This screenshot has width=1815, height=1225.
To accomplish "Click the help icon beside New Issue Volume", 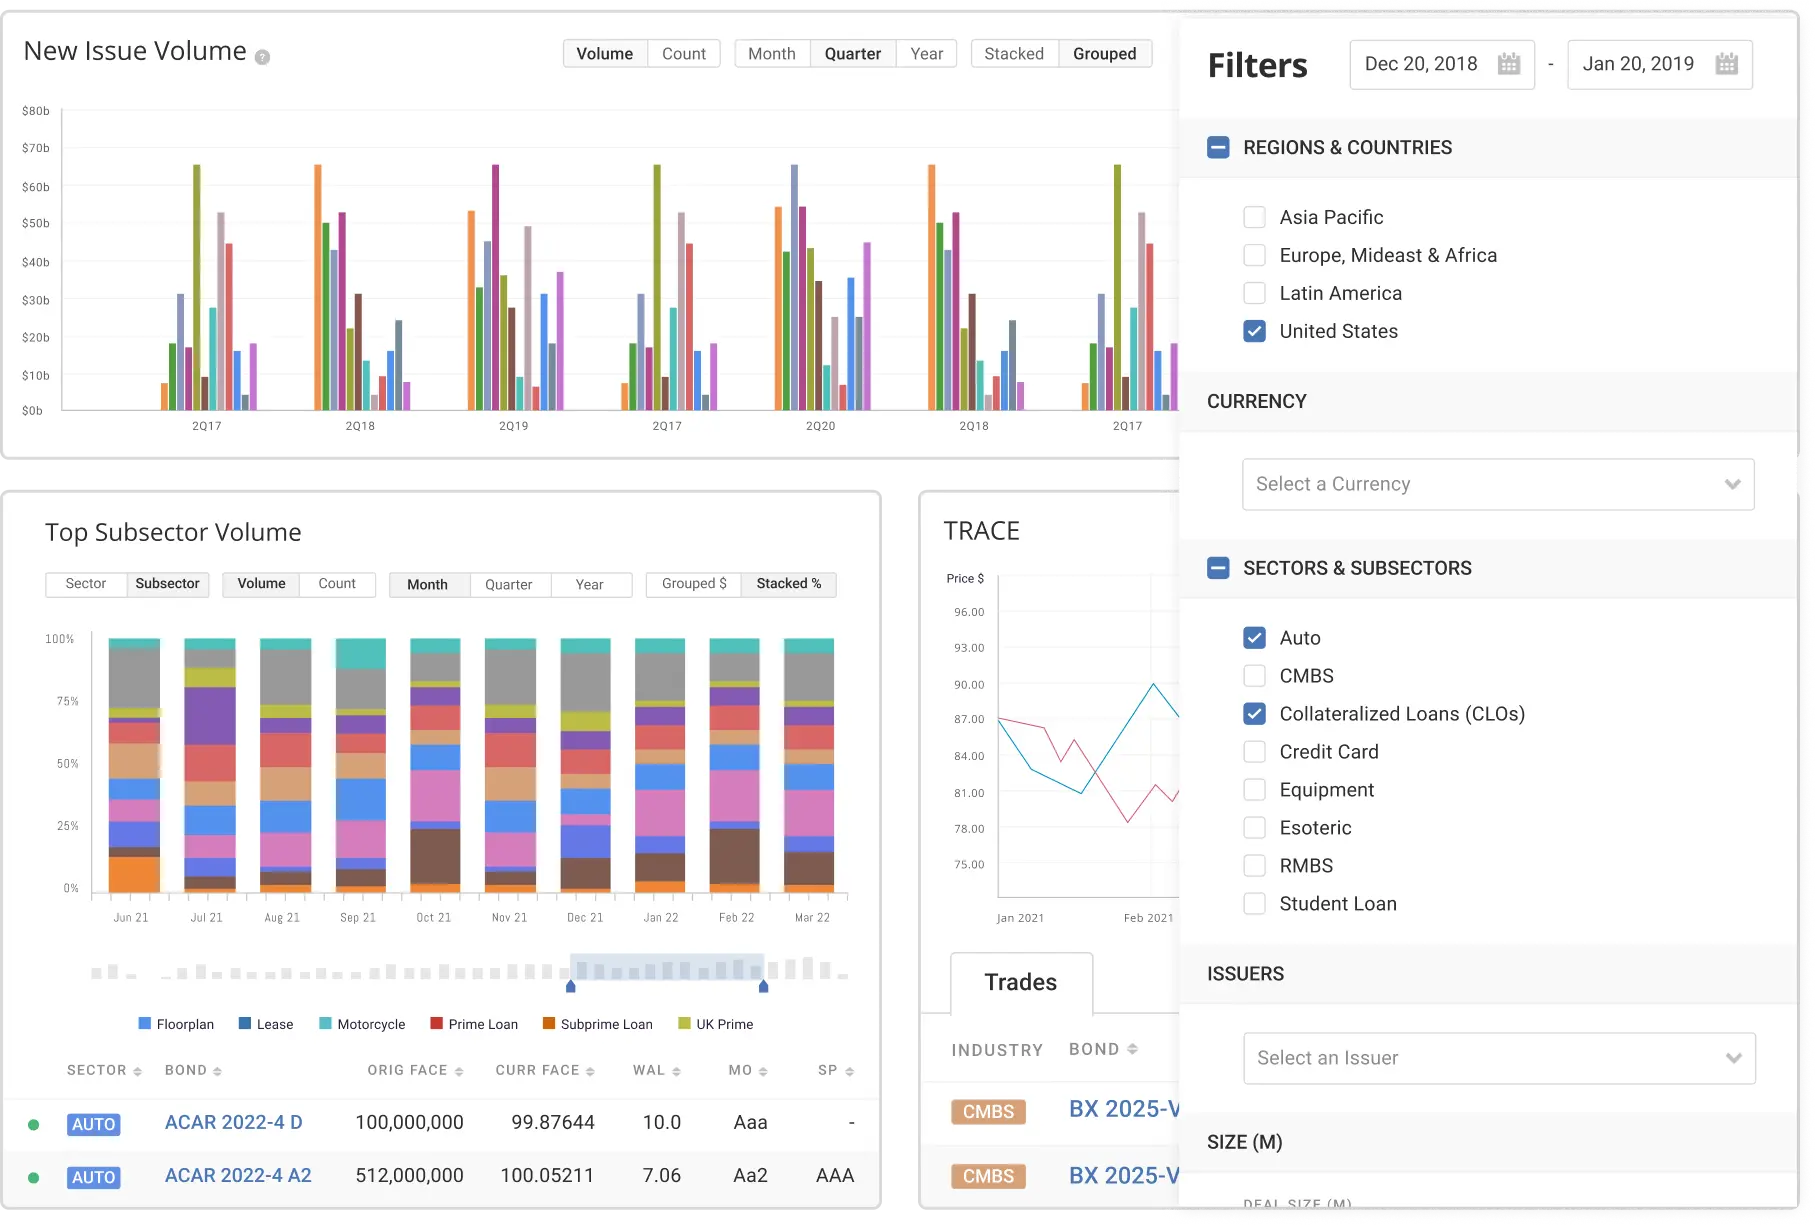I will tap(262, 58).
